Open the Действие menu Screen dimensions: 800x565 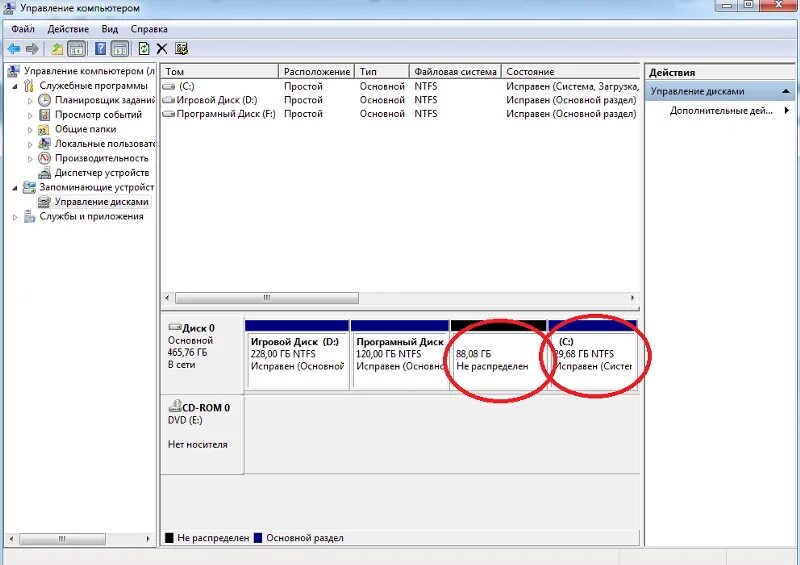[68, 29]
